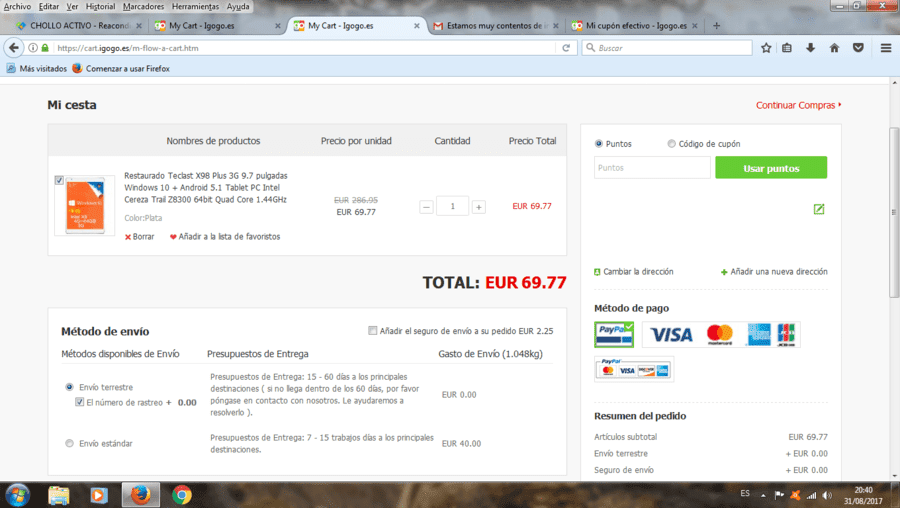Edit address with green pencil icon
The height and width of the screenshot is (508, 900).
[x=819, y=209]
